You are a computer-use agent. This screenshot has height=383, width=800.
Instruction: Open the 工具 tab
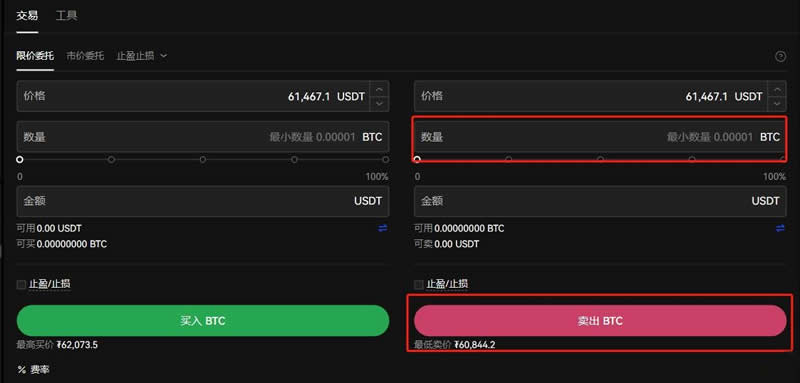66,15
